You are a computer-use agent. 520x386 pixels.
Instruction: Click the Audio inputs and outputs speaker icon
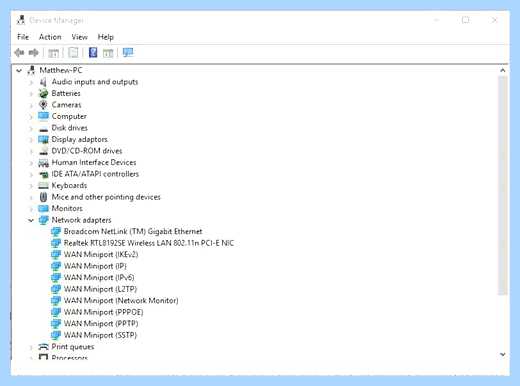(x=43, y=82)
